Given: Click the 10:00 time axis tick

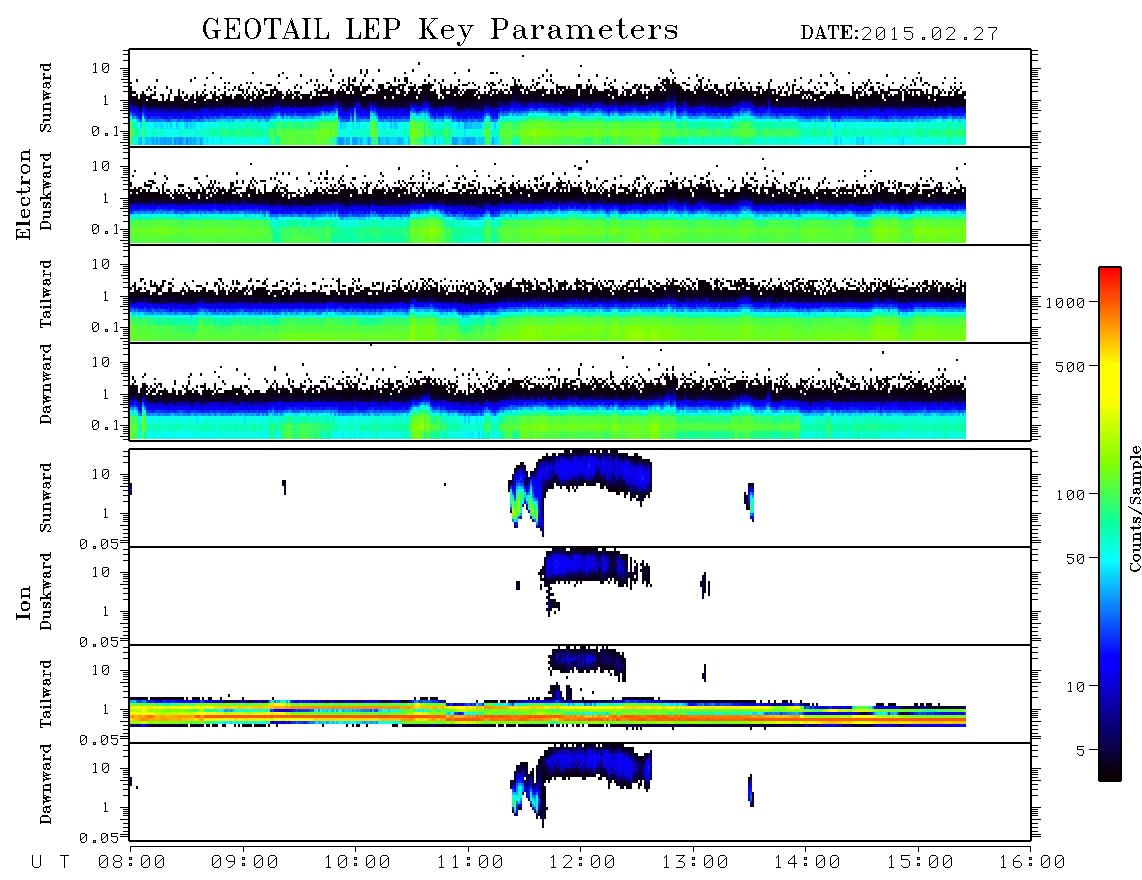Looking at the screenshot, I should click(x=357, y=862).
